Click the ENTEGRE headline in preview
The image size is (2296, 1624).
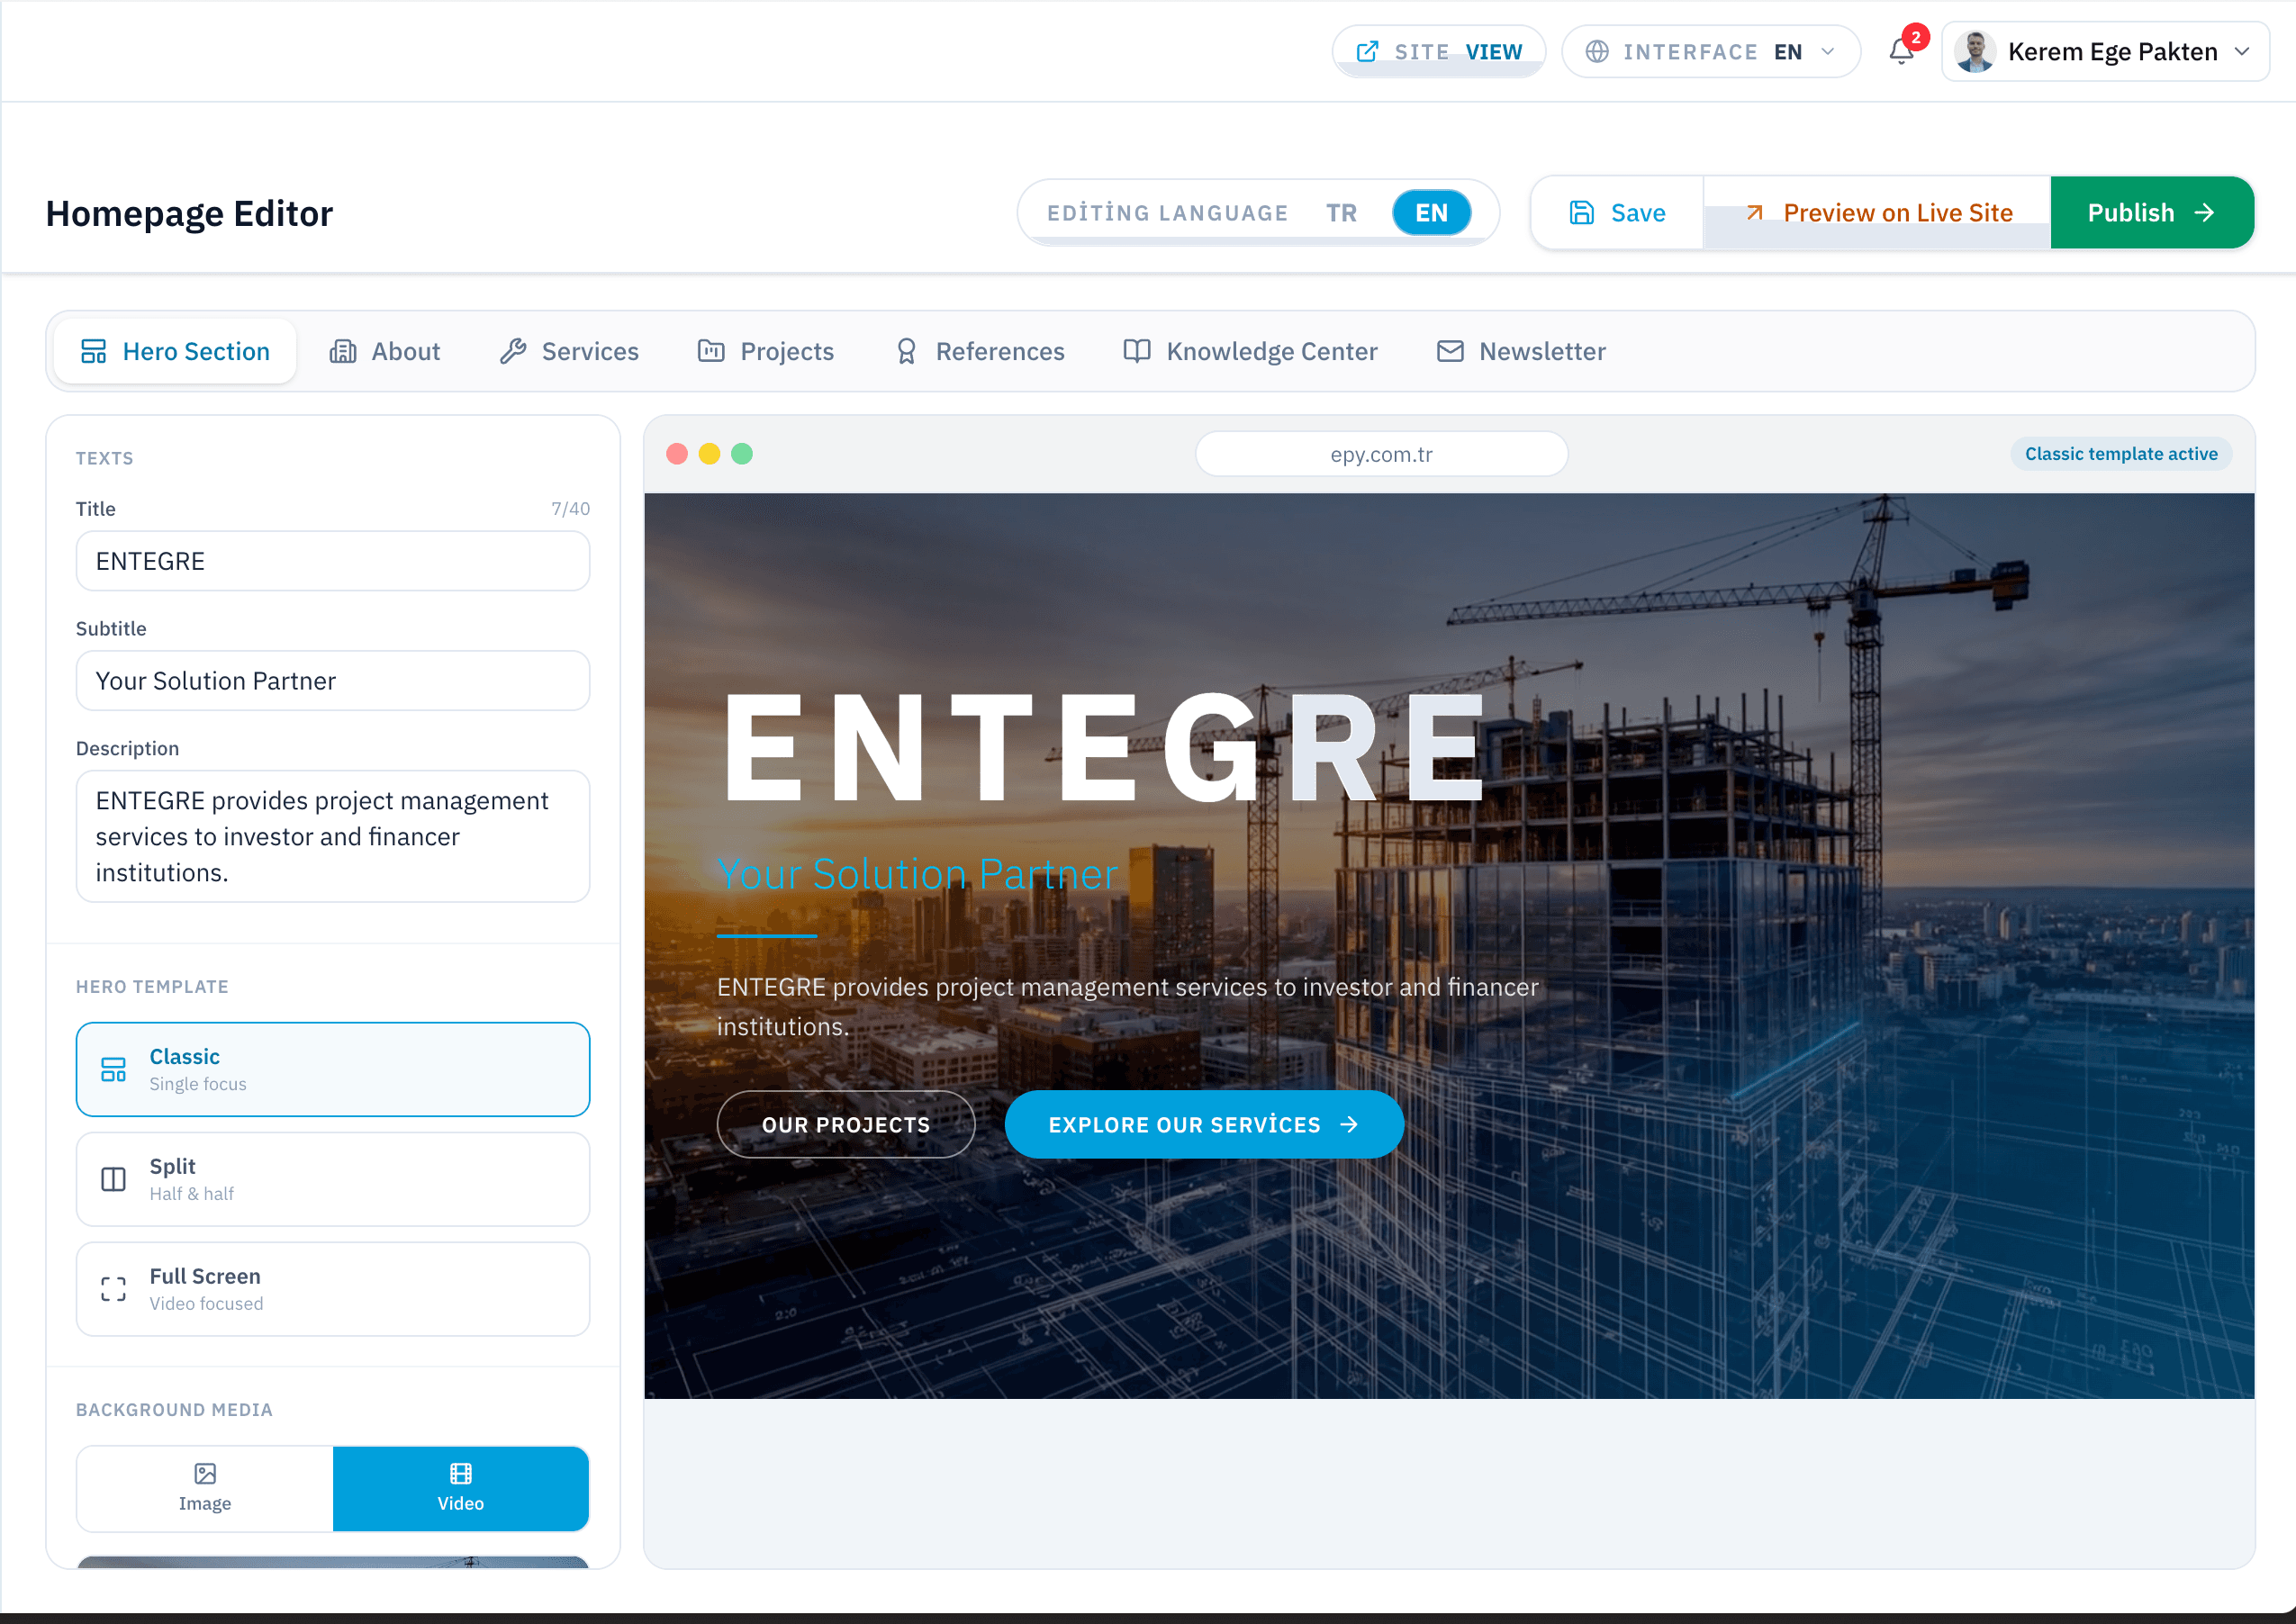(1103, 748)
